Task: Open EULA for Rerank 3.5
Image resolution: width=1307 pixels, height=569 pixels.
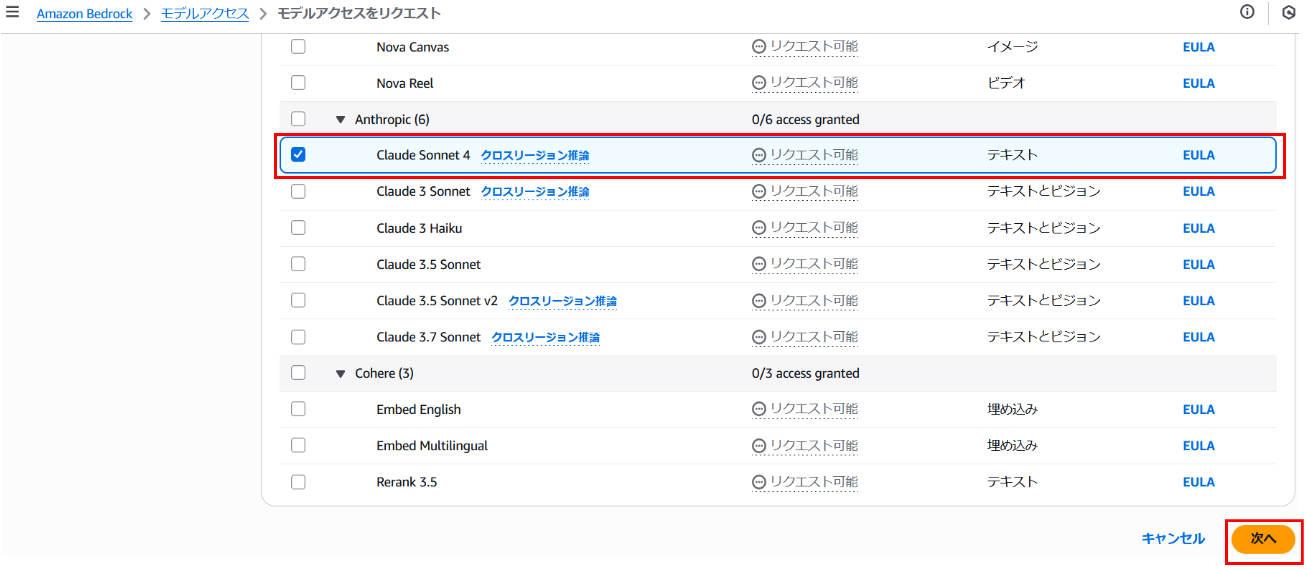Action: coord(1199,482)
